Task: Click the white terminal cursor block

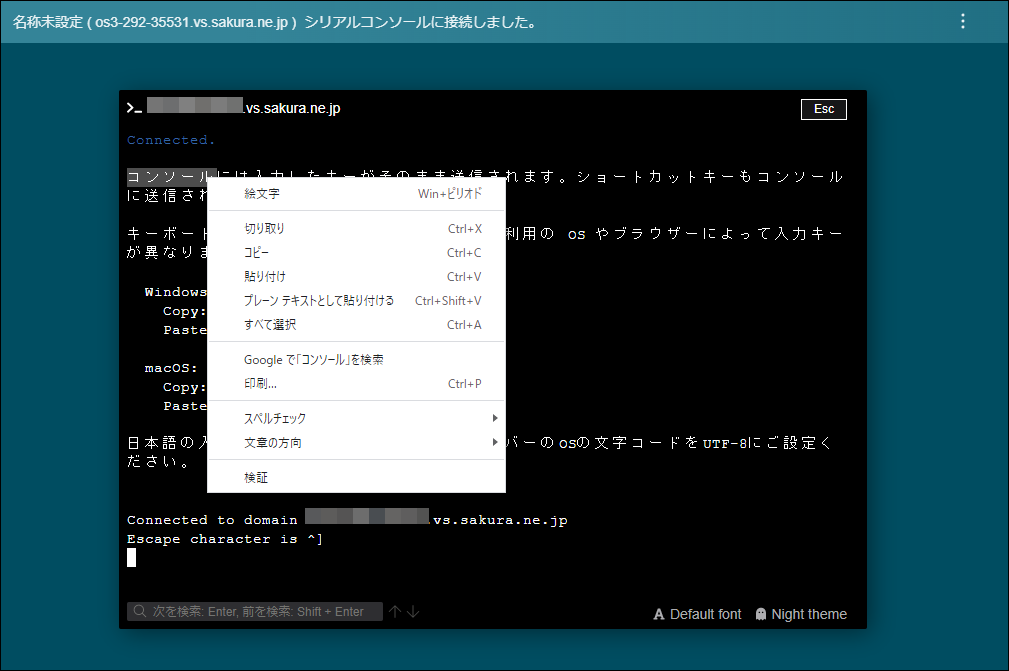Action: 131,558
